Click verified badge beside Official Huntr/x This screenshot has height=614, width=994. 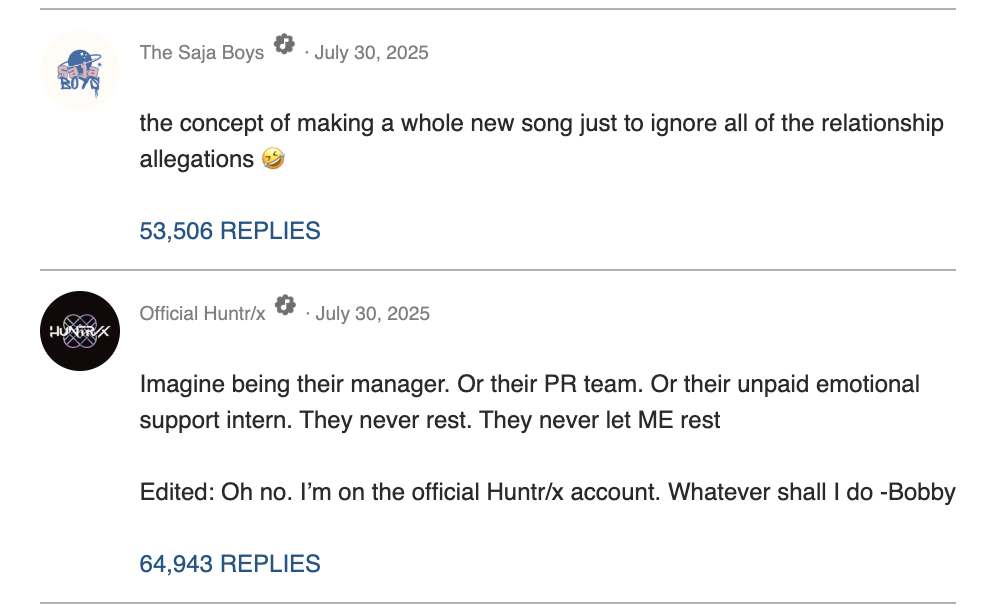click(286, 306)
